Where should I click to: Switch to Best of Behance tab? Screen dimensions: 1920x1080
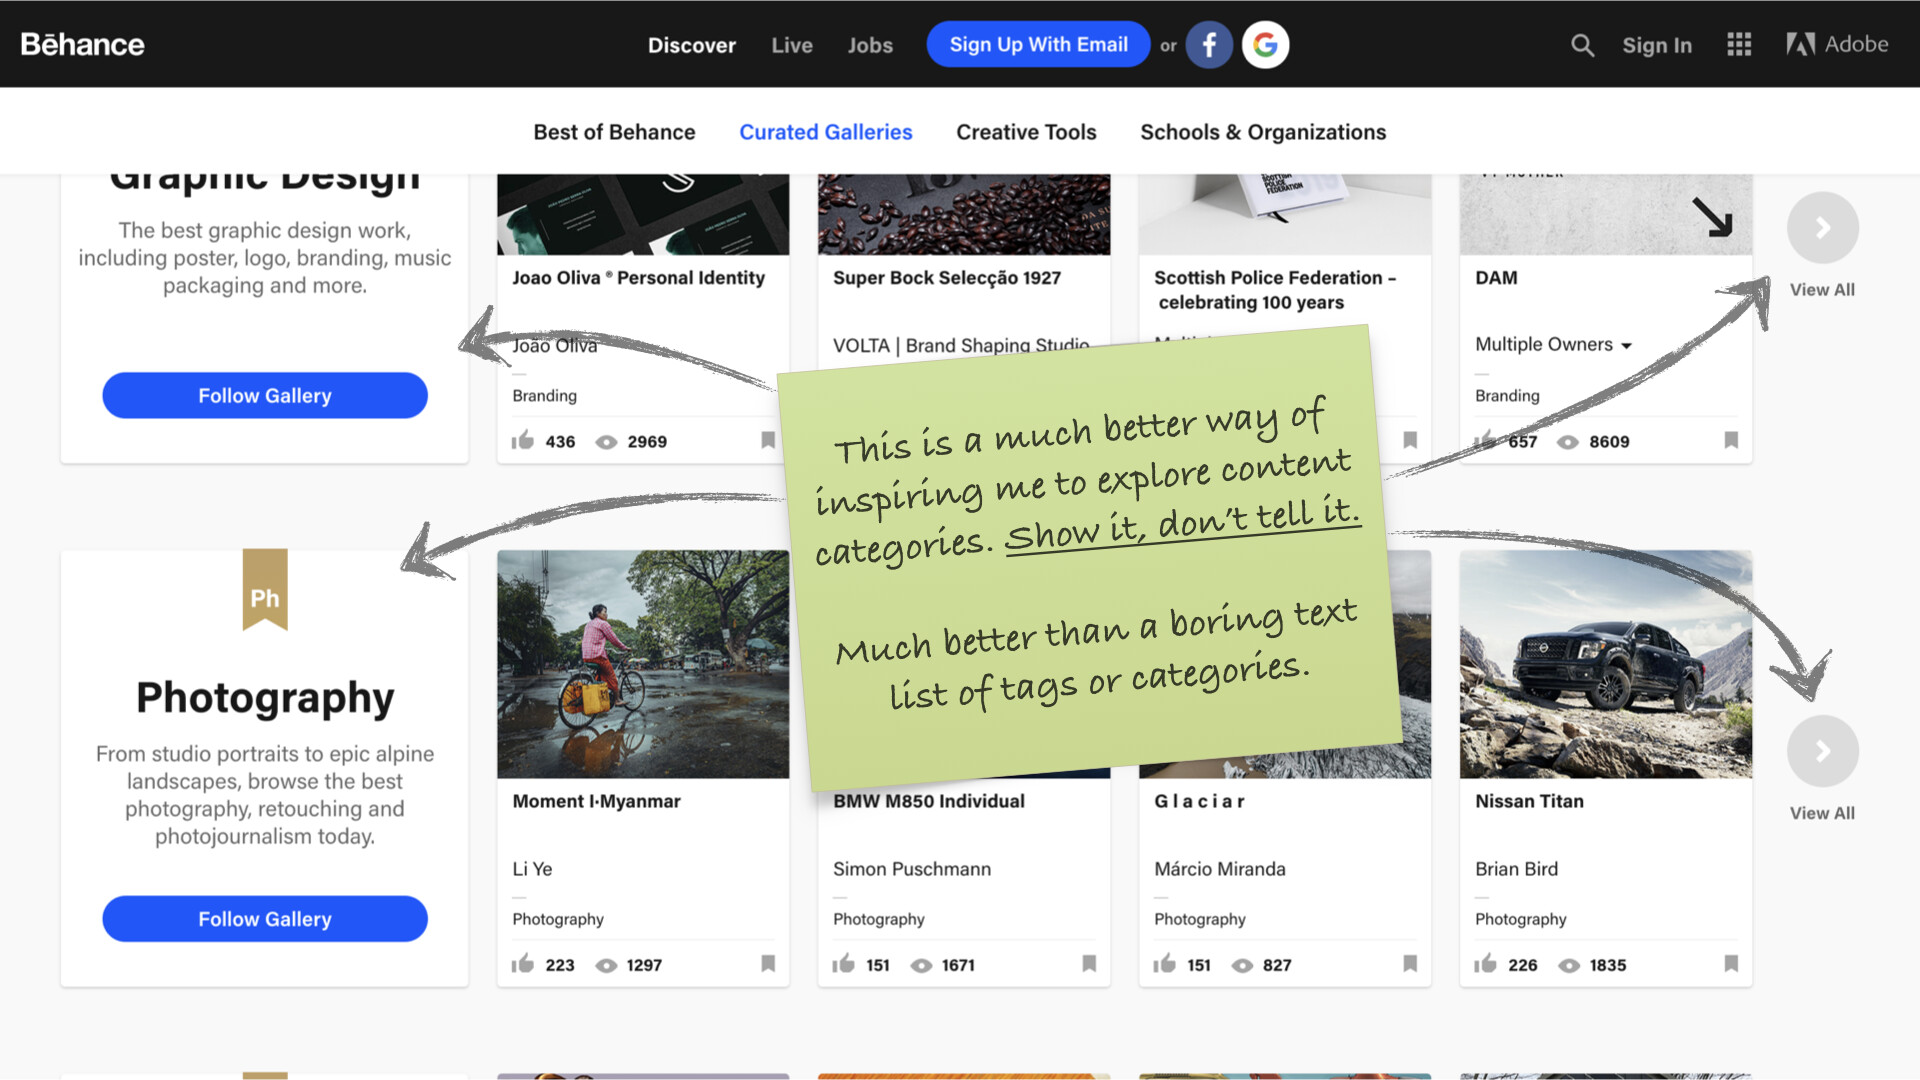click(614, 132)
